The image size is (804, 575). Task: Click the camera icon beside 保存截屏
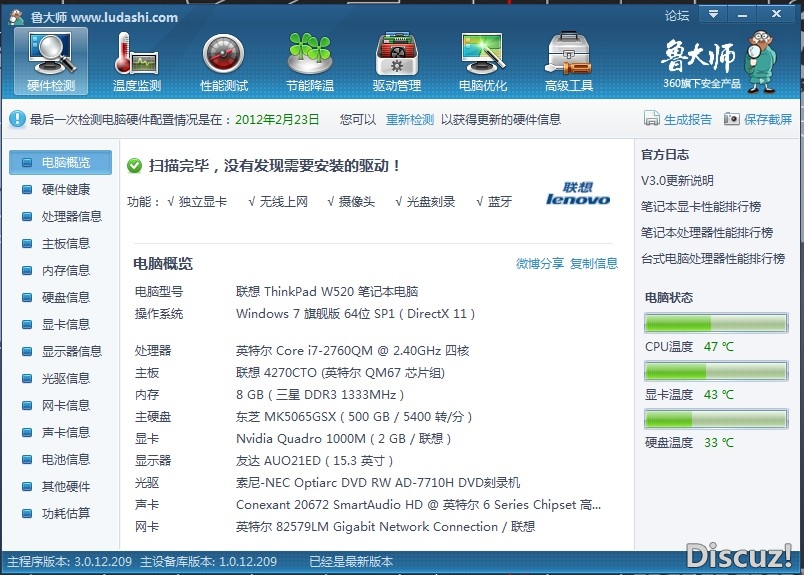(x=732, y=119)
